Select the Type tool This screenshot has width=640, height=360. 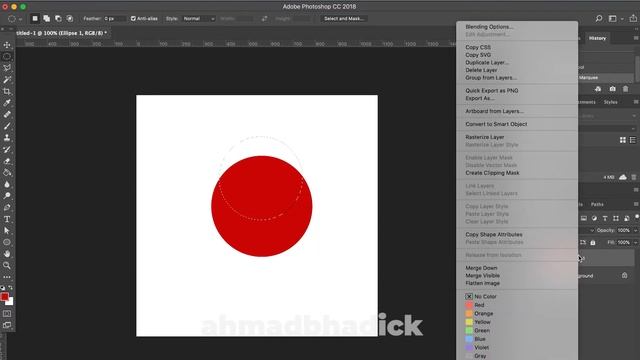click(7, 219)
